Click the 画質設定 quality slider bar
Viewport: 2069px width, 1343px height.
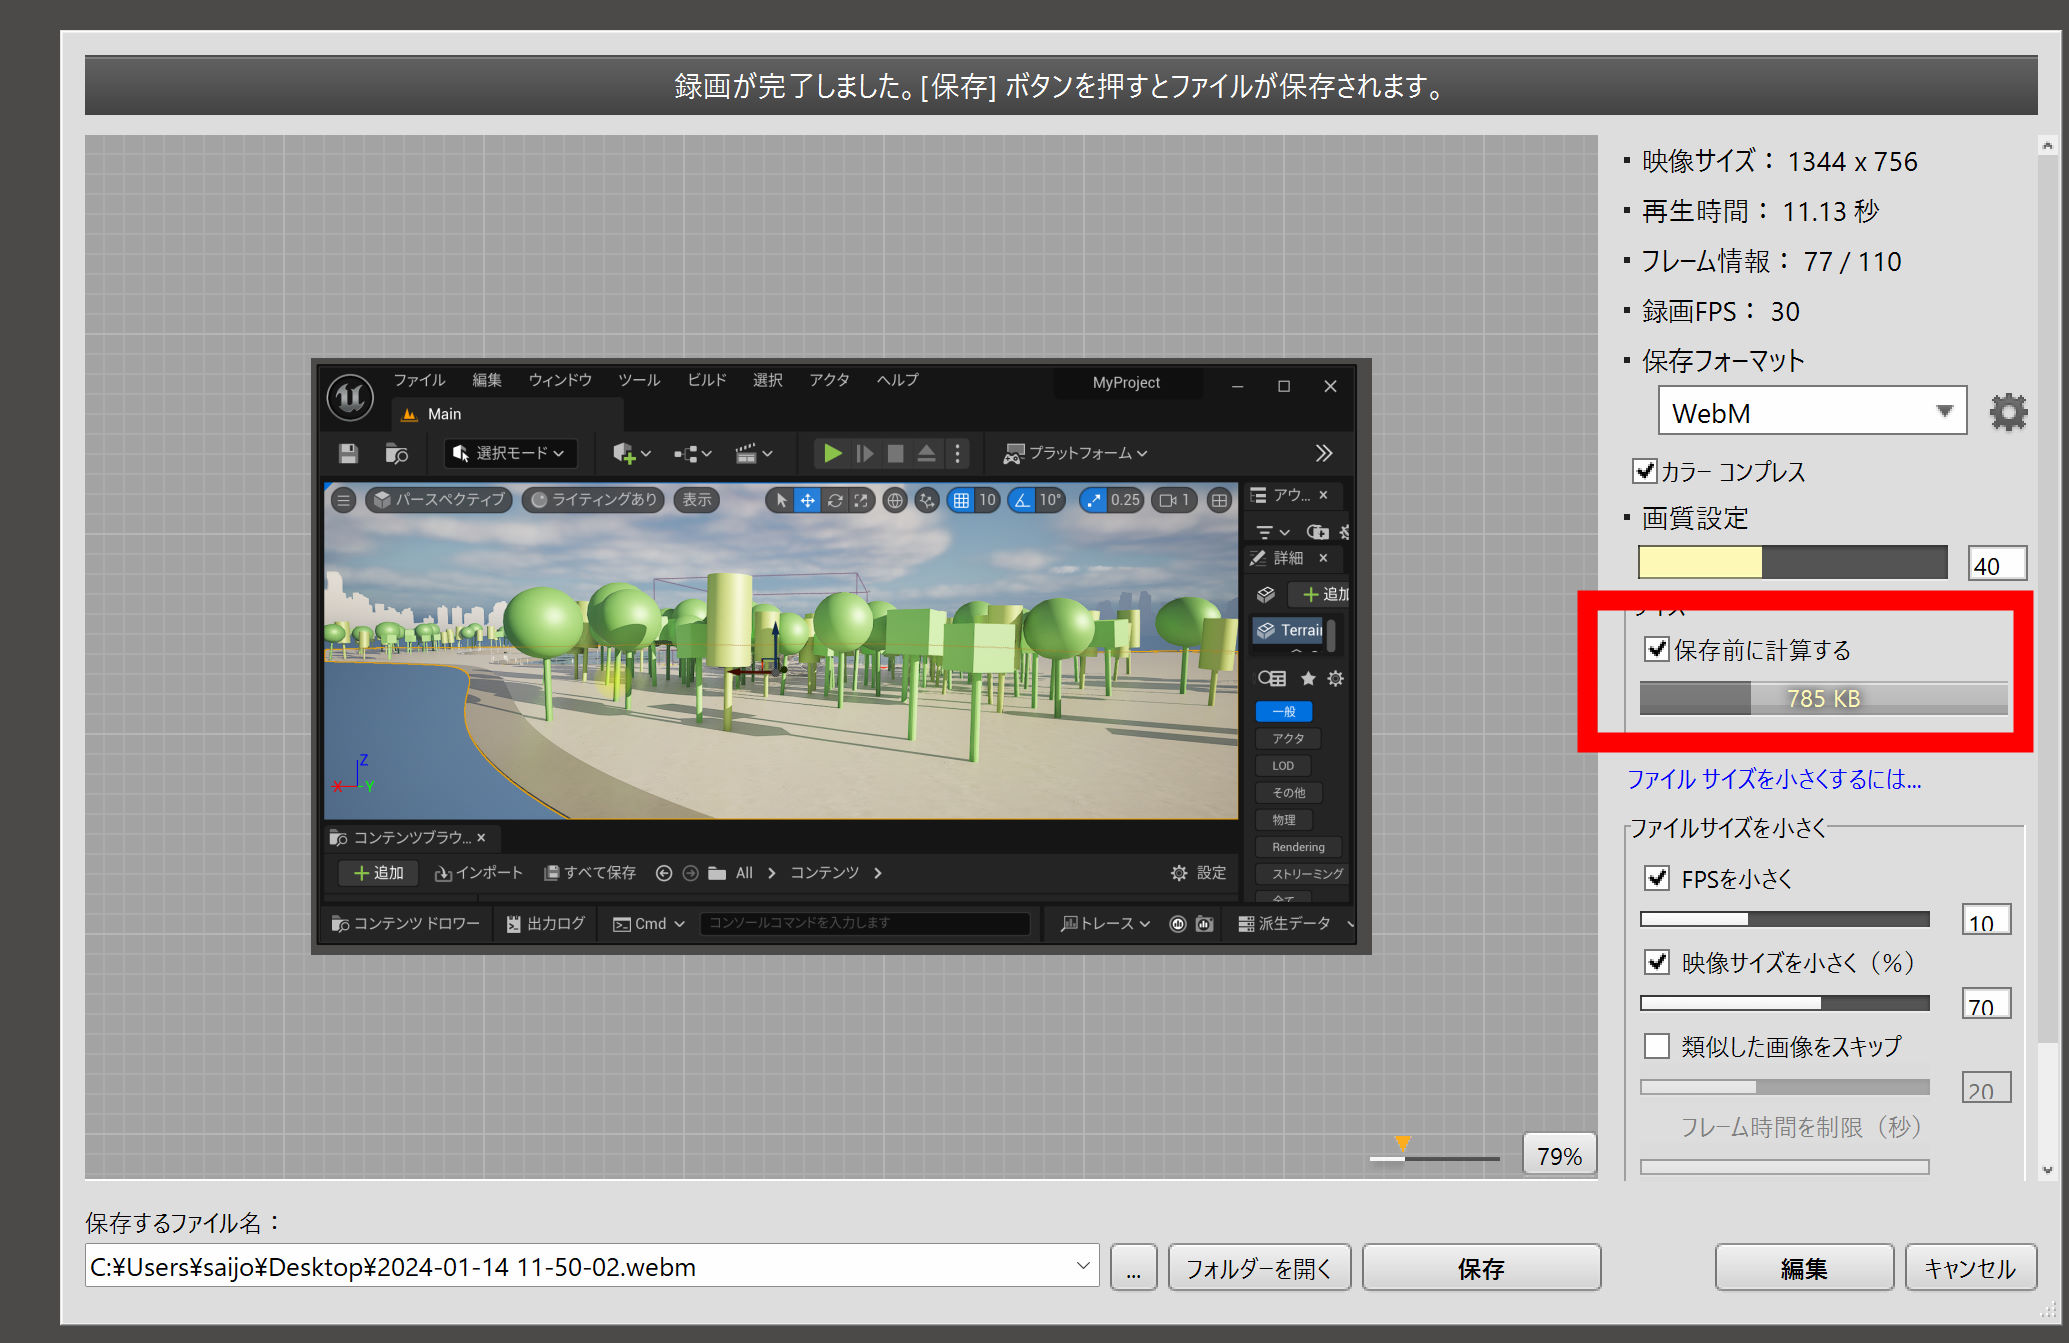click(x=1792, y=563)
